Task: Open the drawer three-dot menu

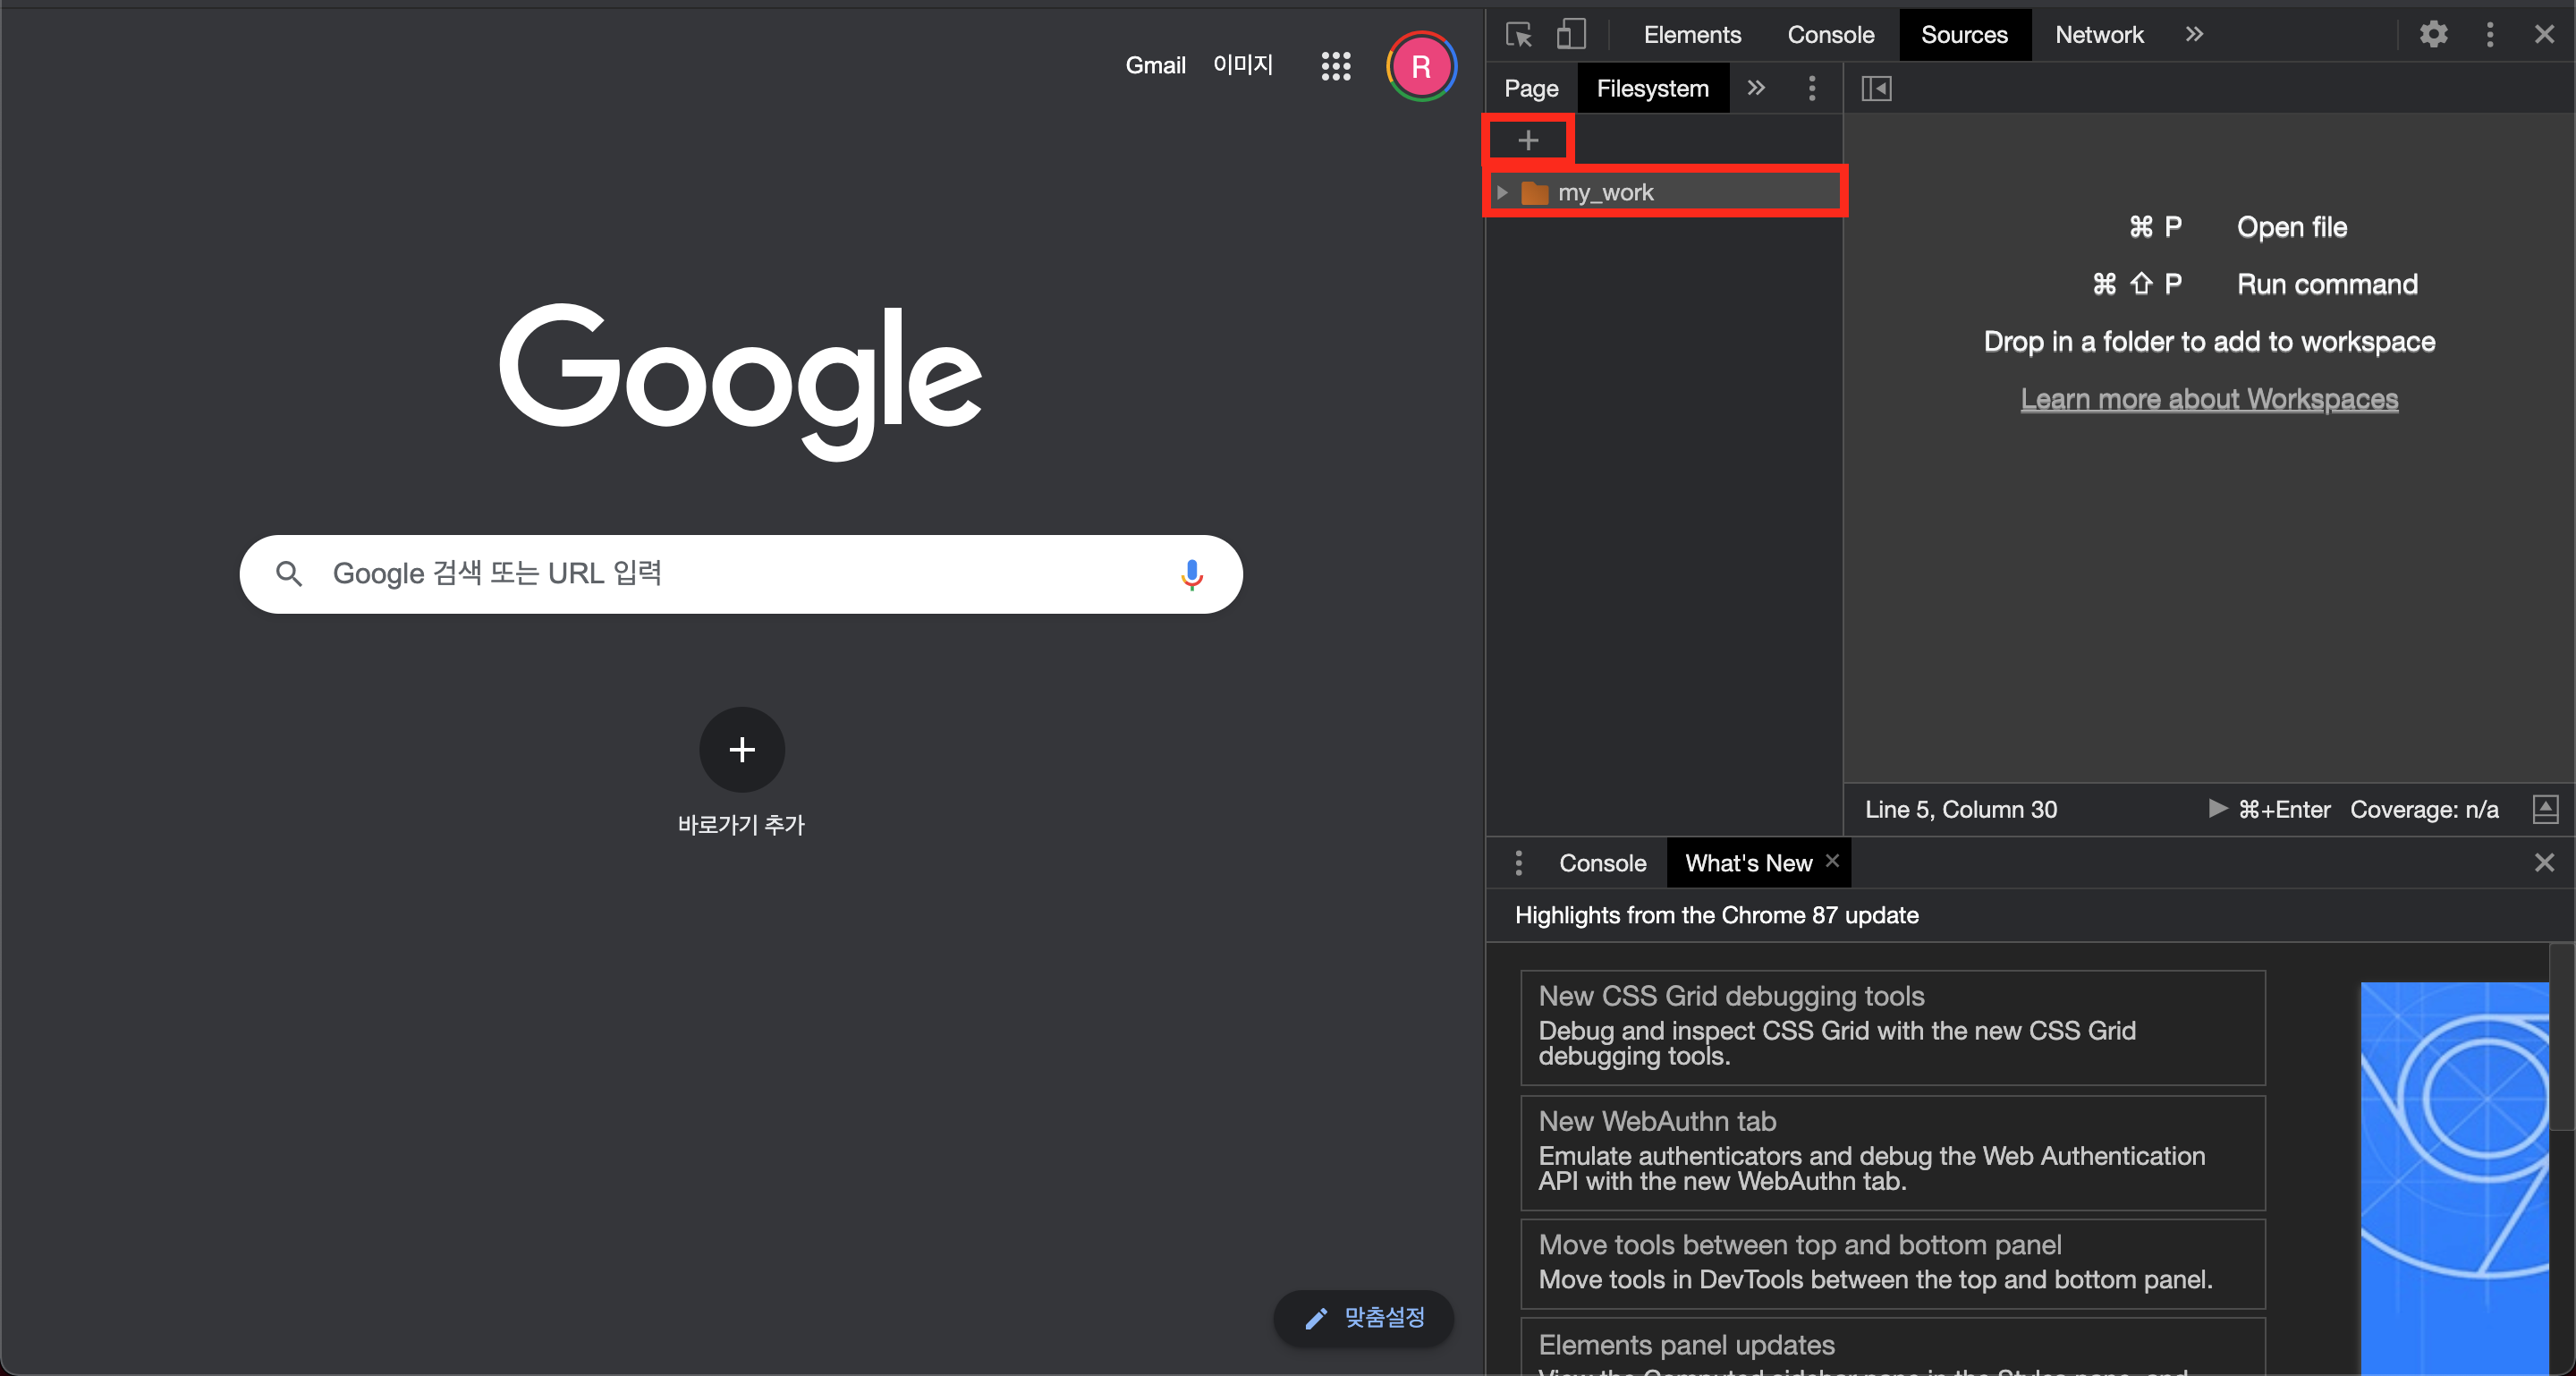Action: (x=1518, y=863)
